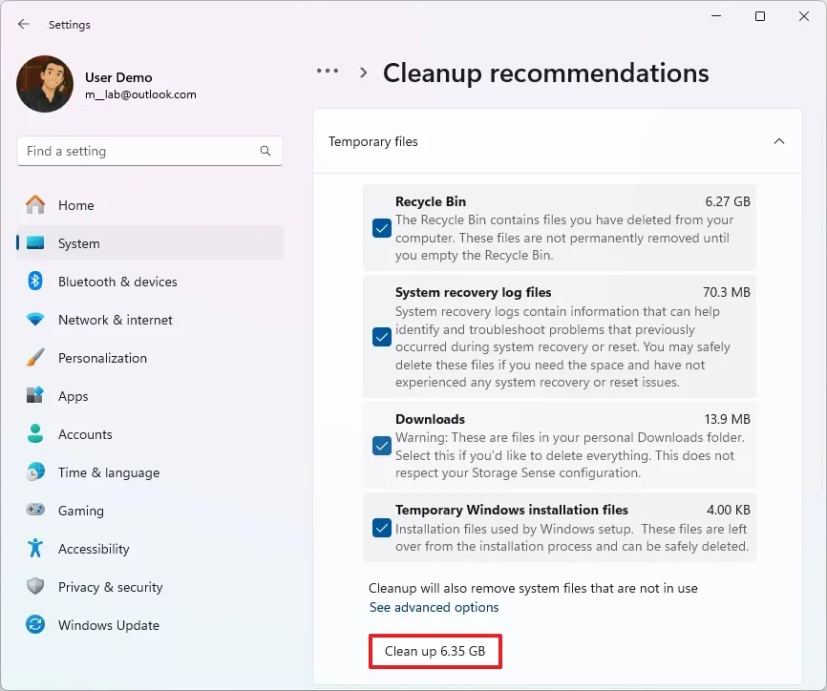Screen dimensions: 827x691
Task: Collapse the Temporary files section chevron
Action: pos(778,141)
